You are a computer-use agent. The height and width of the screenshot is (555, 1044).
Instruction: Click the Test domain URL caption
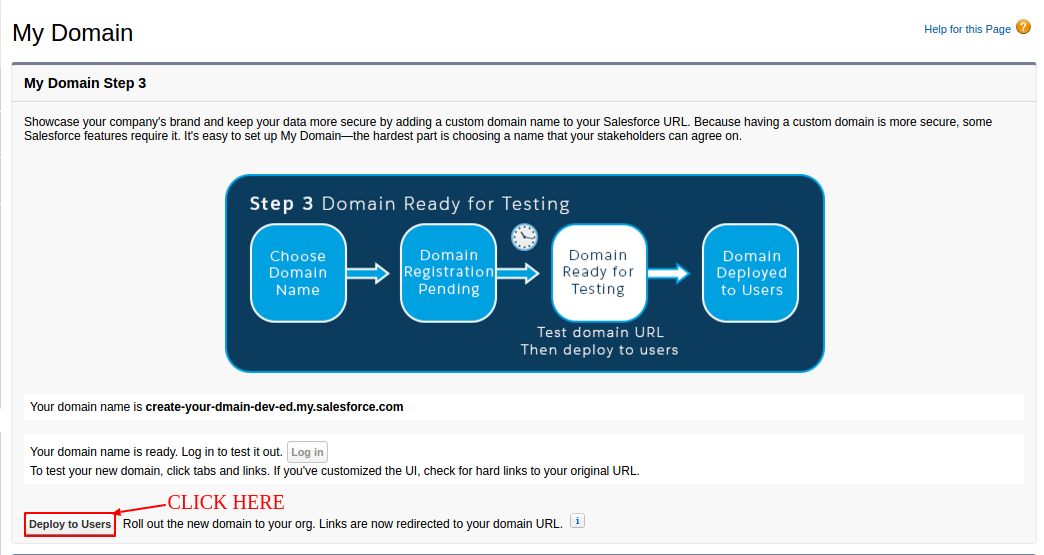(599, 332)
